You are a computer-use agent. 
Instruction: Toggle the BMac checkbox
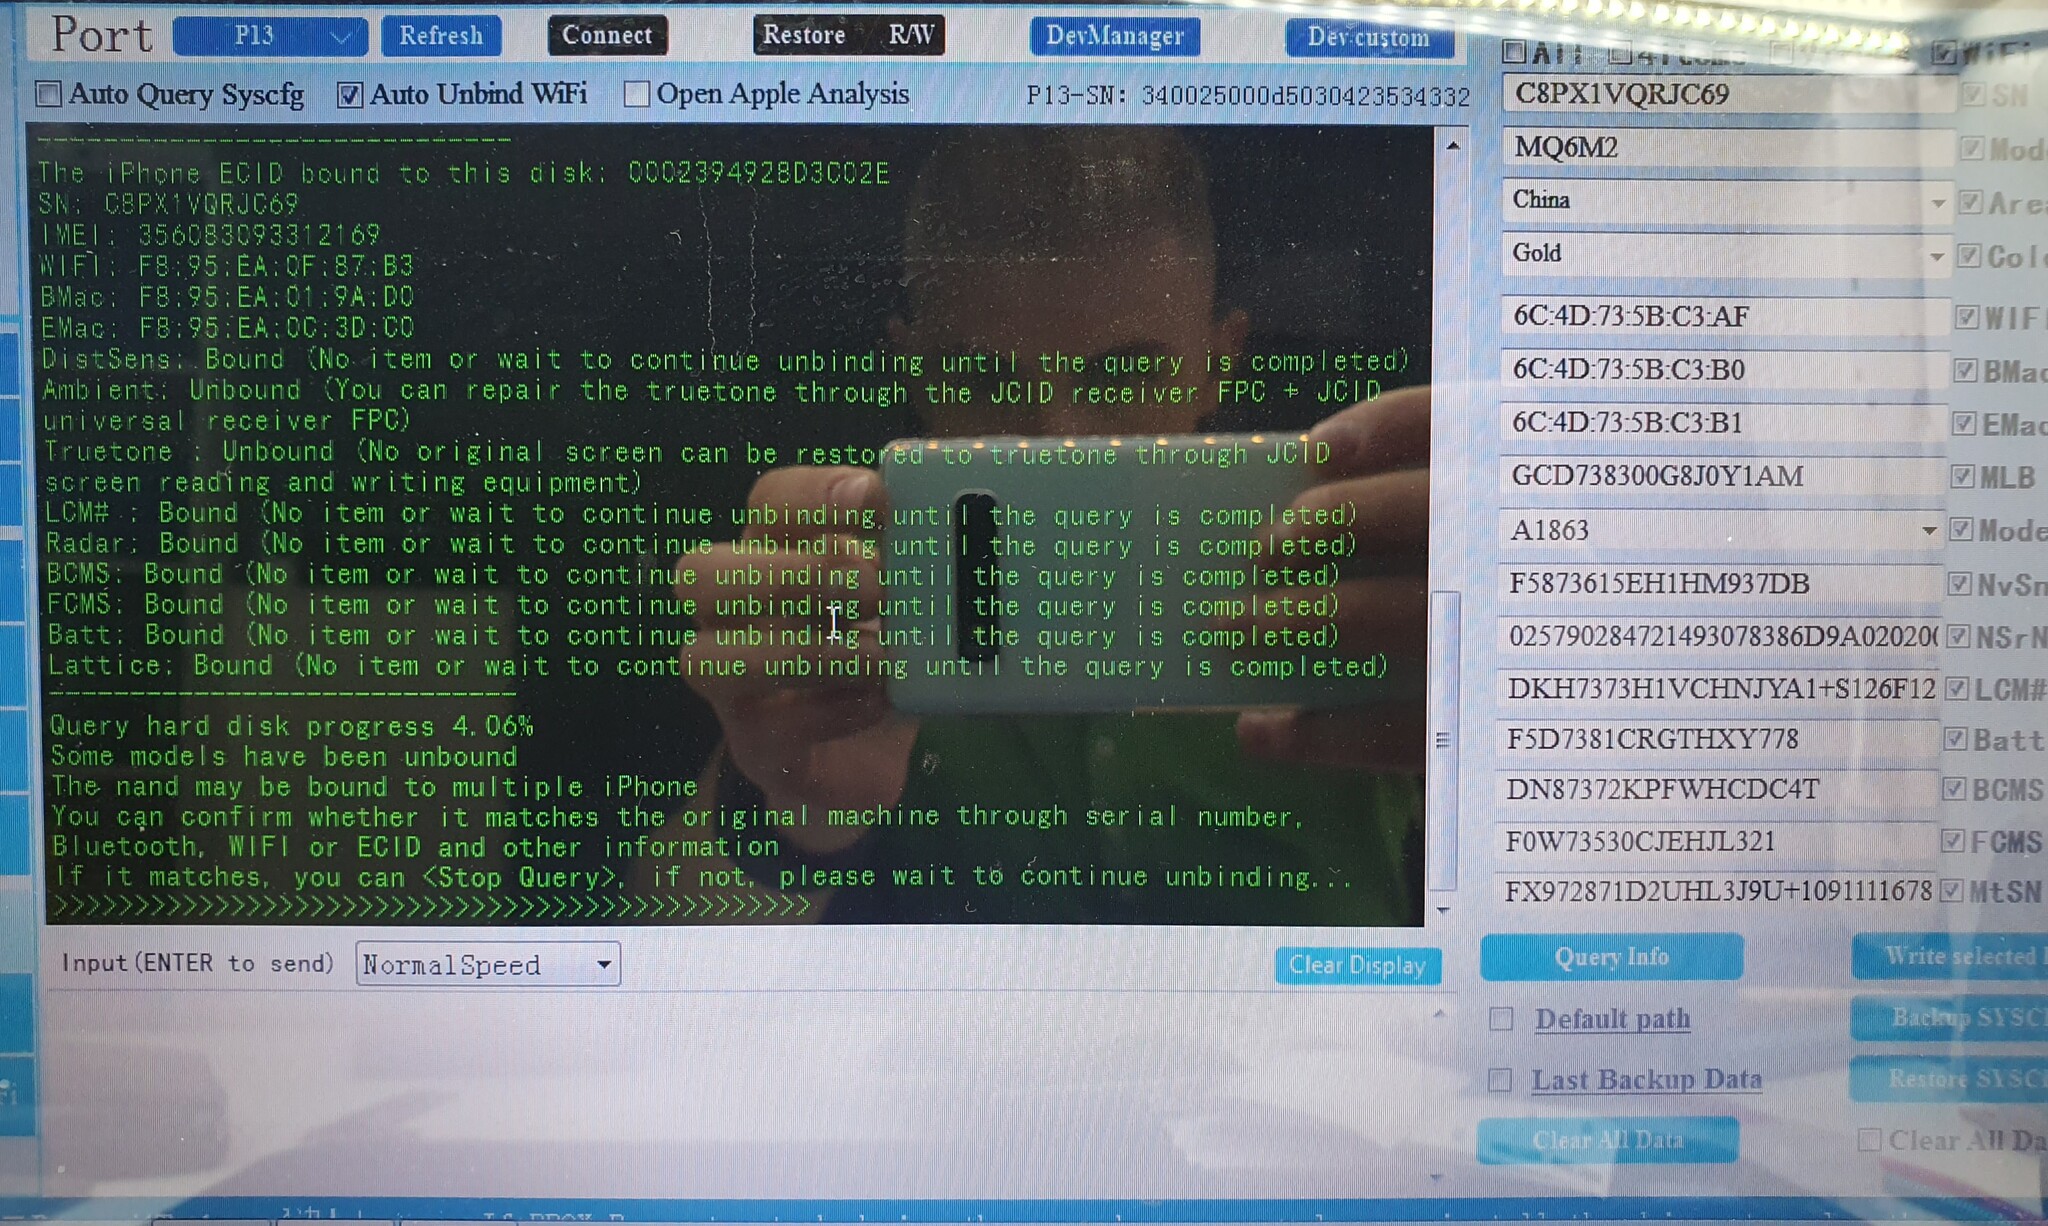(x=1966, y=371)
